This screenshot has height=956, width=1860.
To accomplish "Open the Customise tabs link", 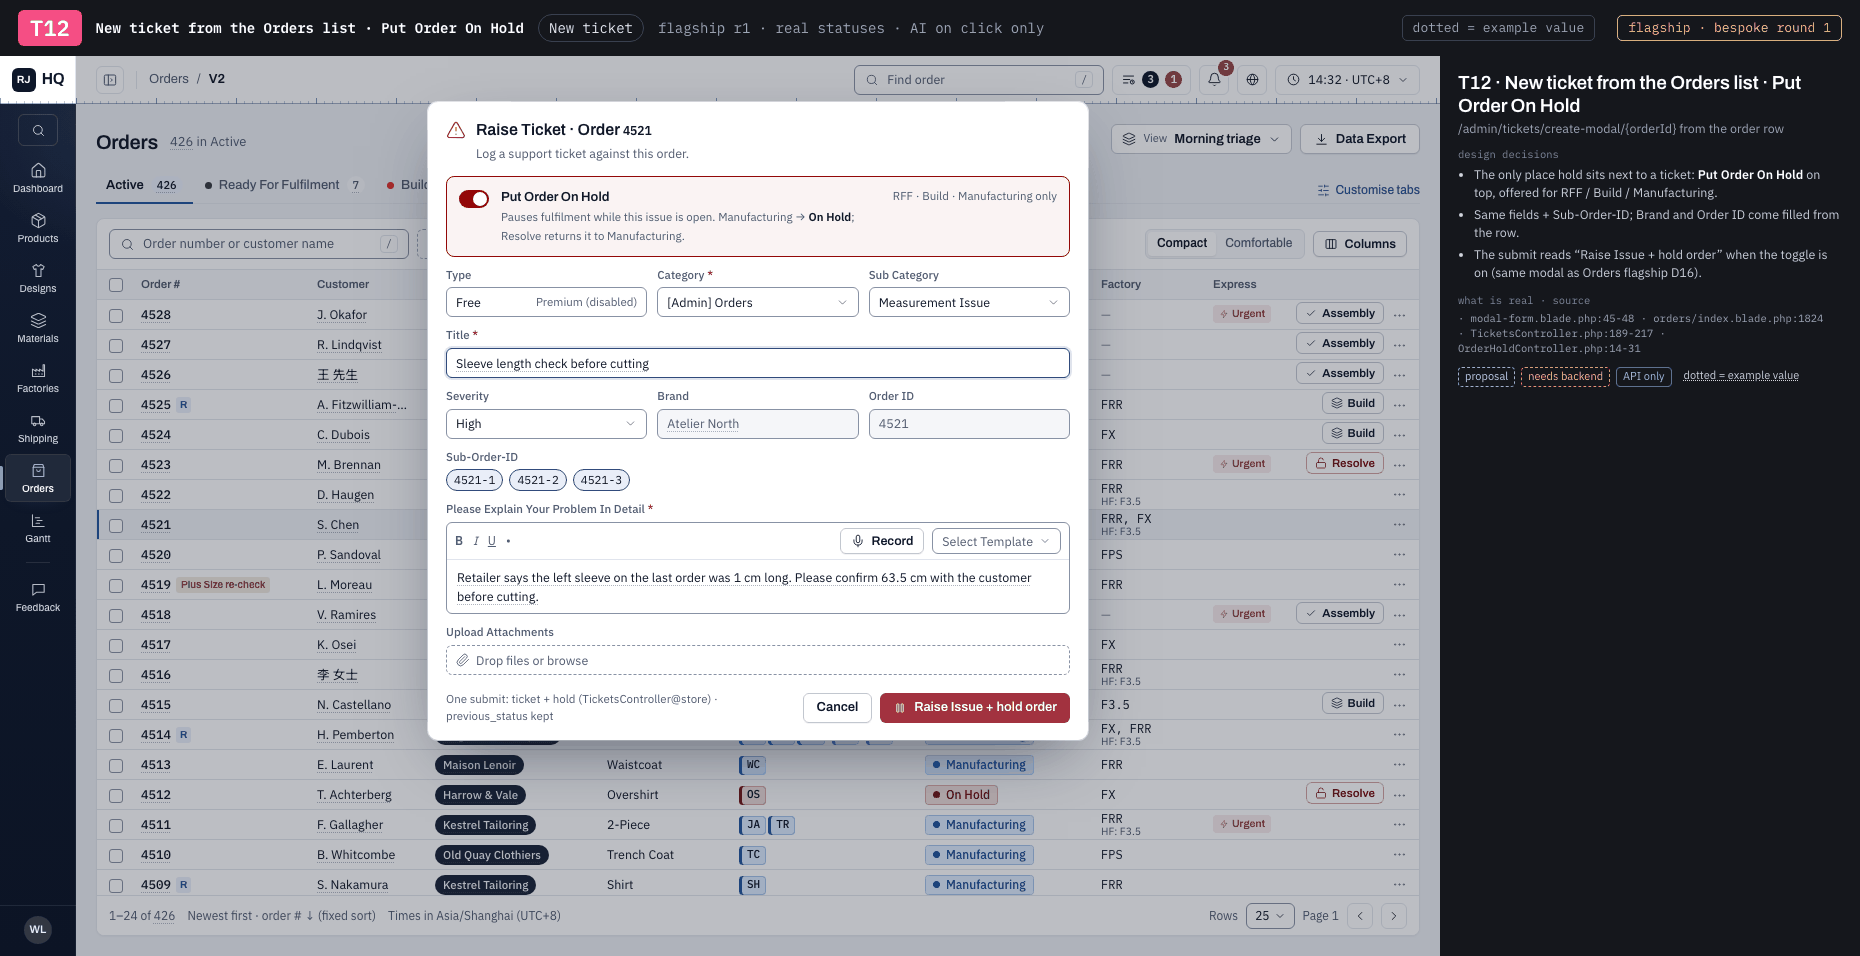I will click(1368, 190).
